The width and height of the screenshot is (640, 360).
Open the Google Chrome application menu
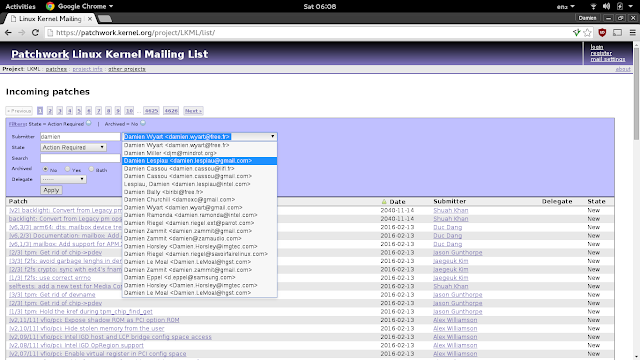coord(80,6)
